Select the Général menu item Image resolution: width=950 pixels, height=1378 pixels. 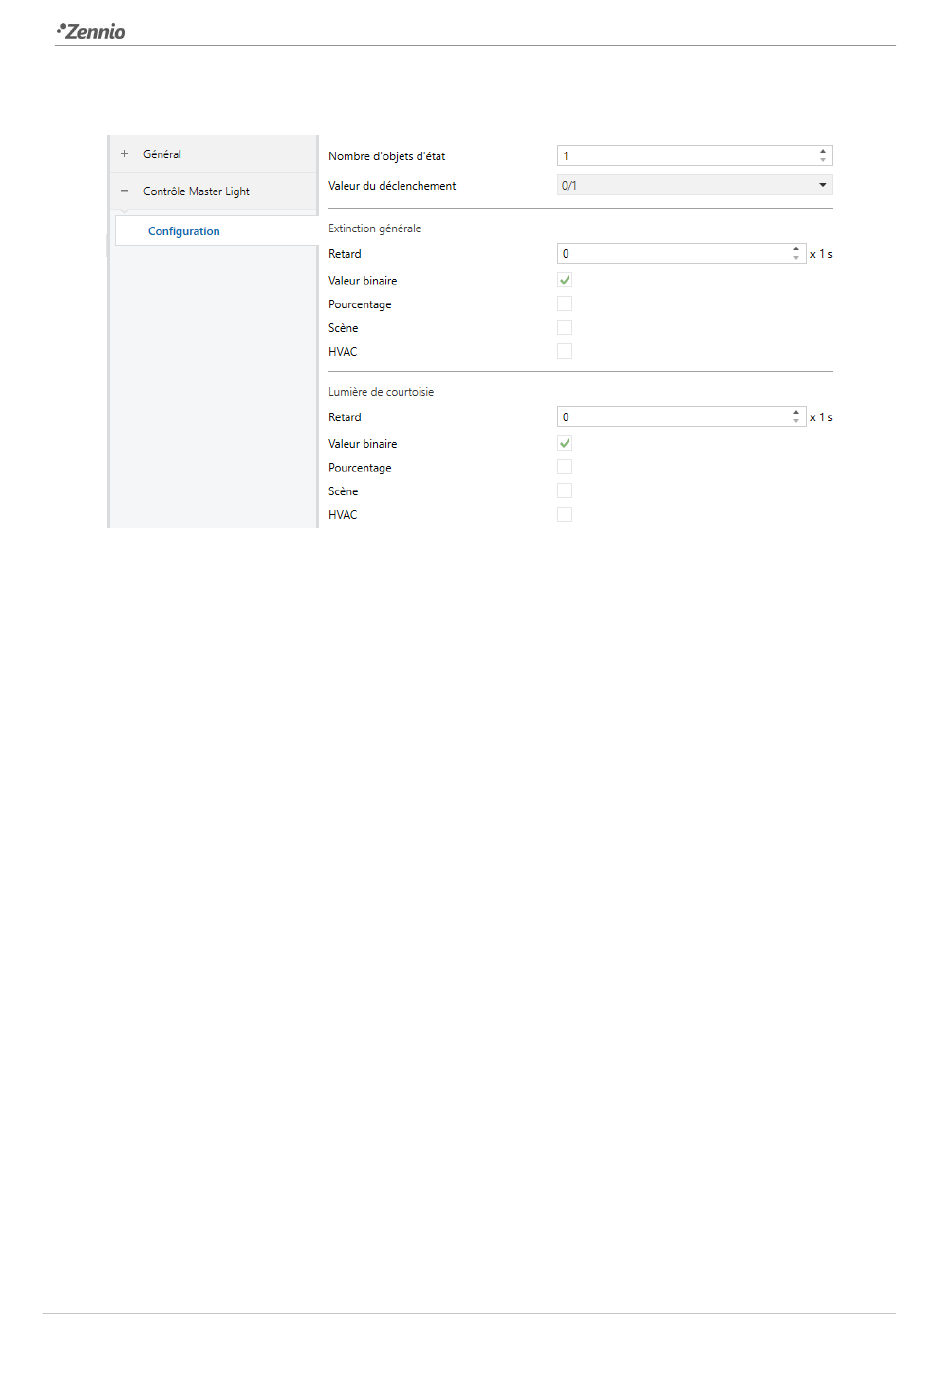162,154
